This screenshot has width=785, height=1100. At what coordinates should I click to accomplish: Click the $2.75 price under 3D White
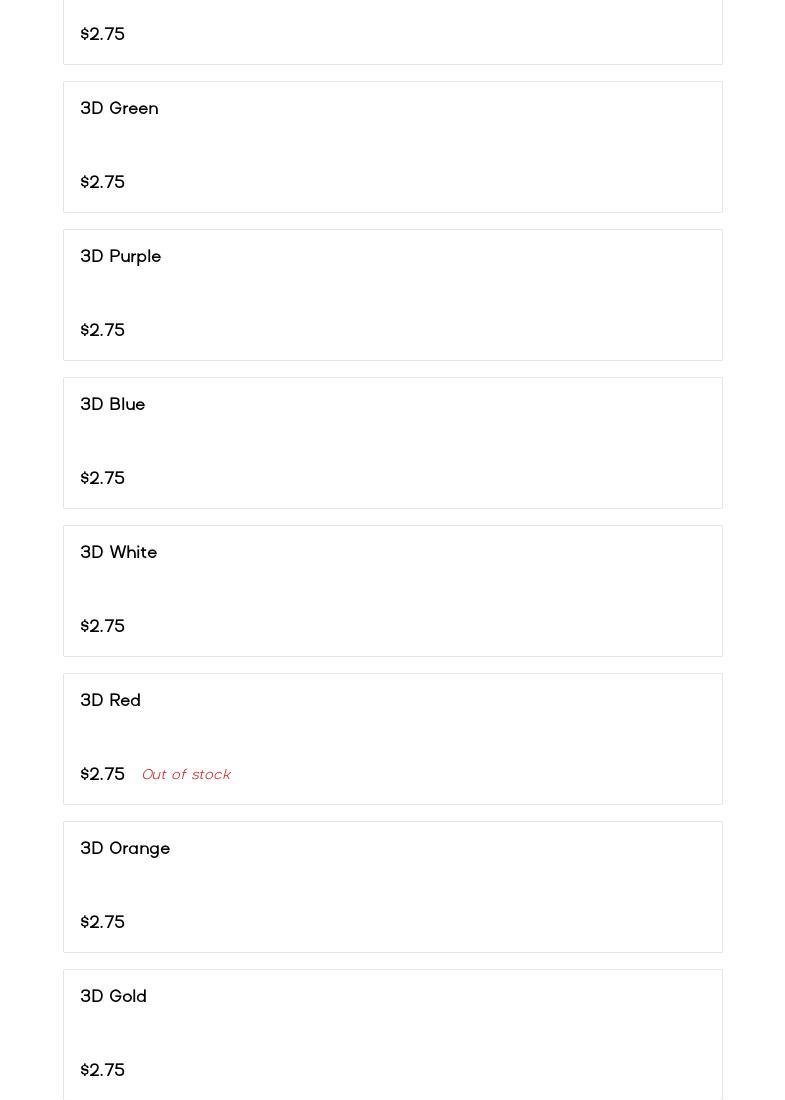[x=103, y=626]
